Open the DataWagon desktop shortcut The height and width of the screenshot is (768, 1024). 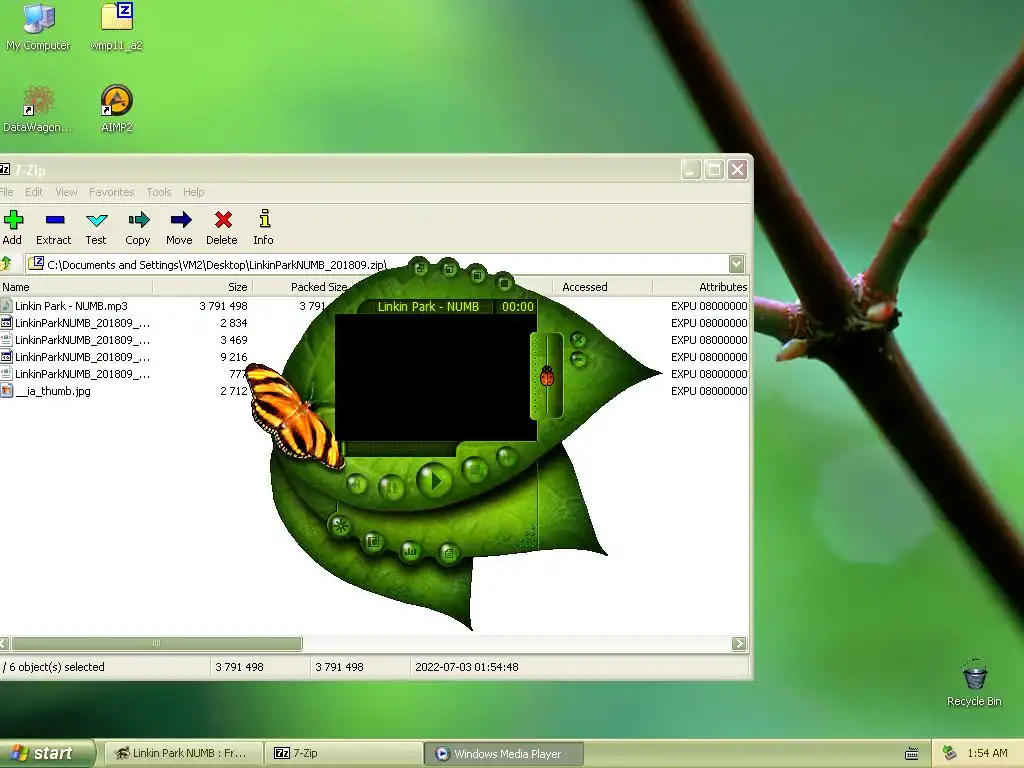pos(38,109)
